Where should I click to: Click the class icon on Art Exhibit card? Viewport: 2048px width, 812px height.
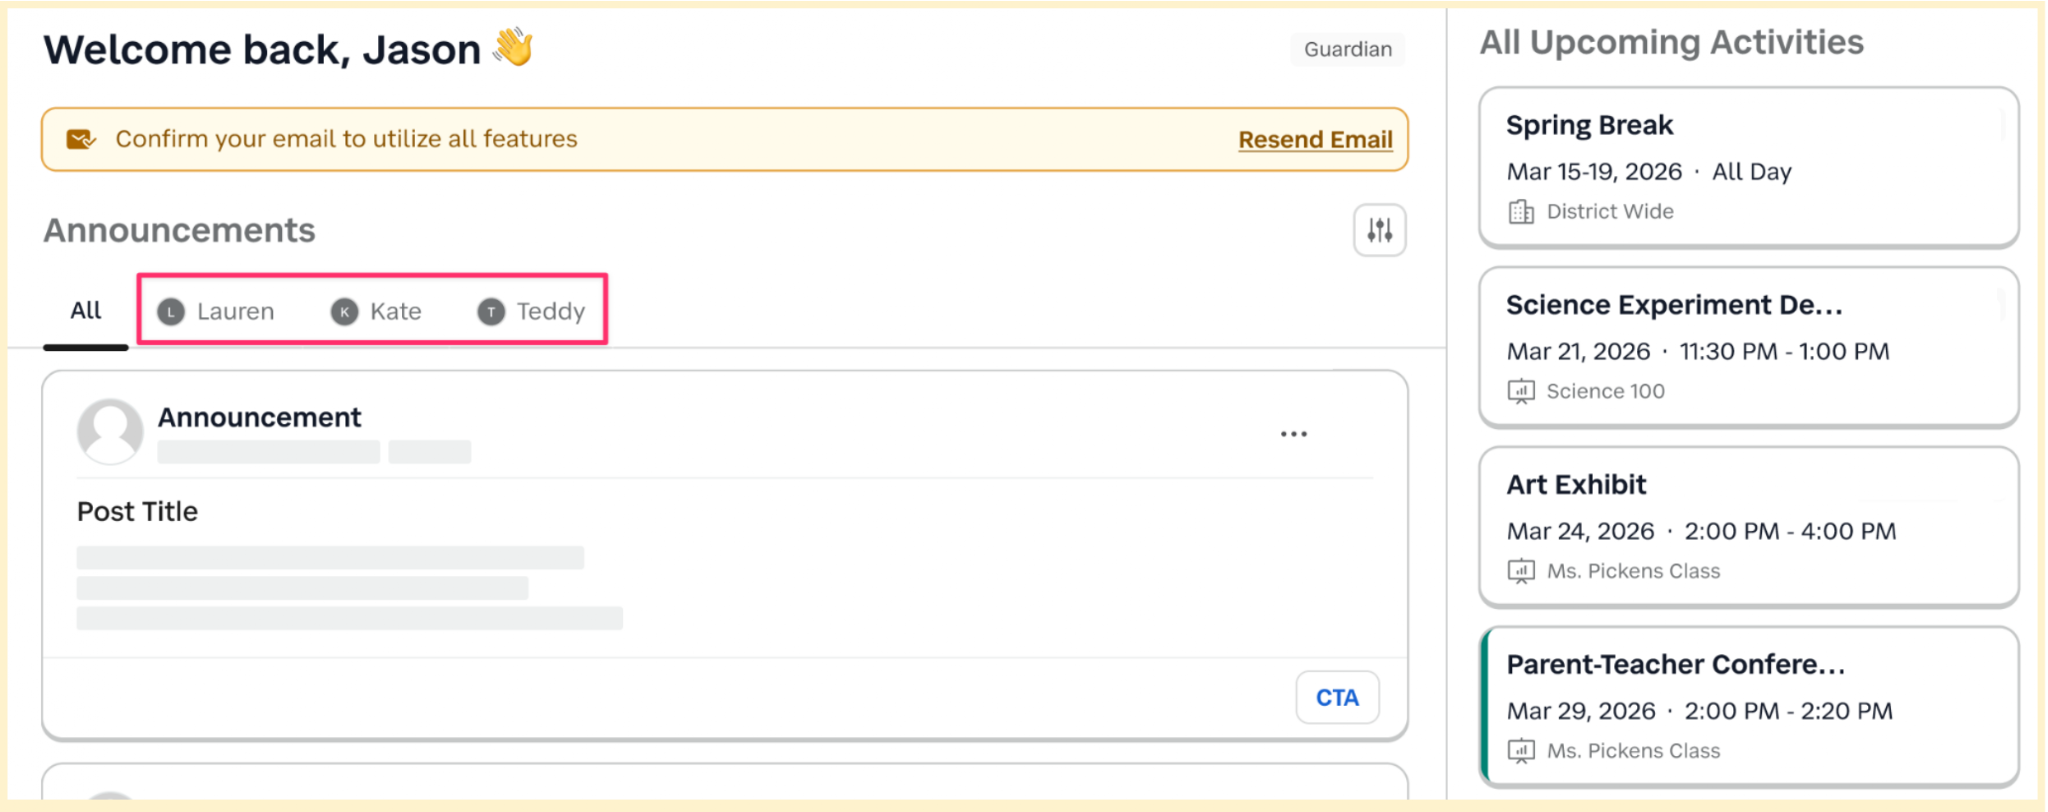(1521, 571)
